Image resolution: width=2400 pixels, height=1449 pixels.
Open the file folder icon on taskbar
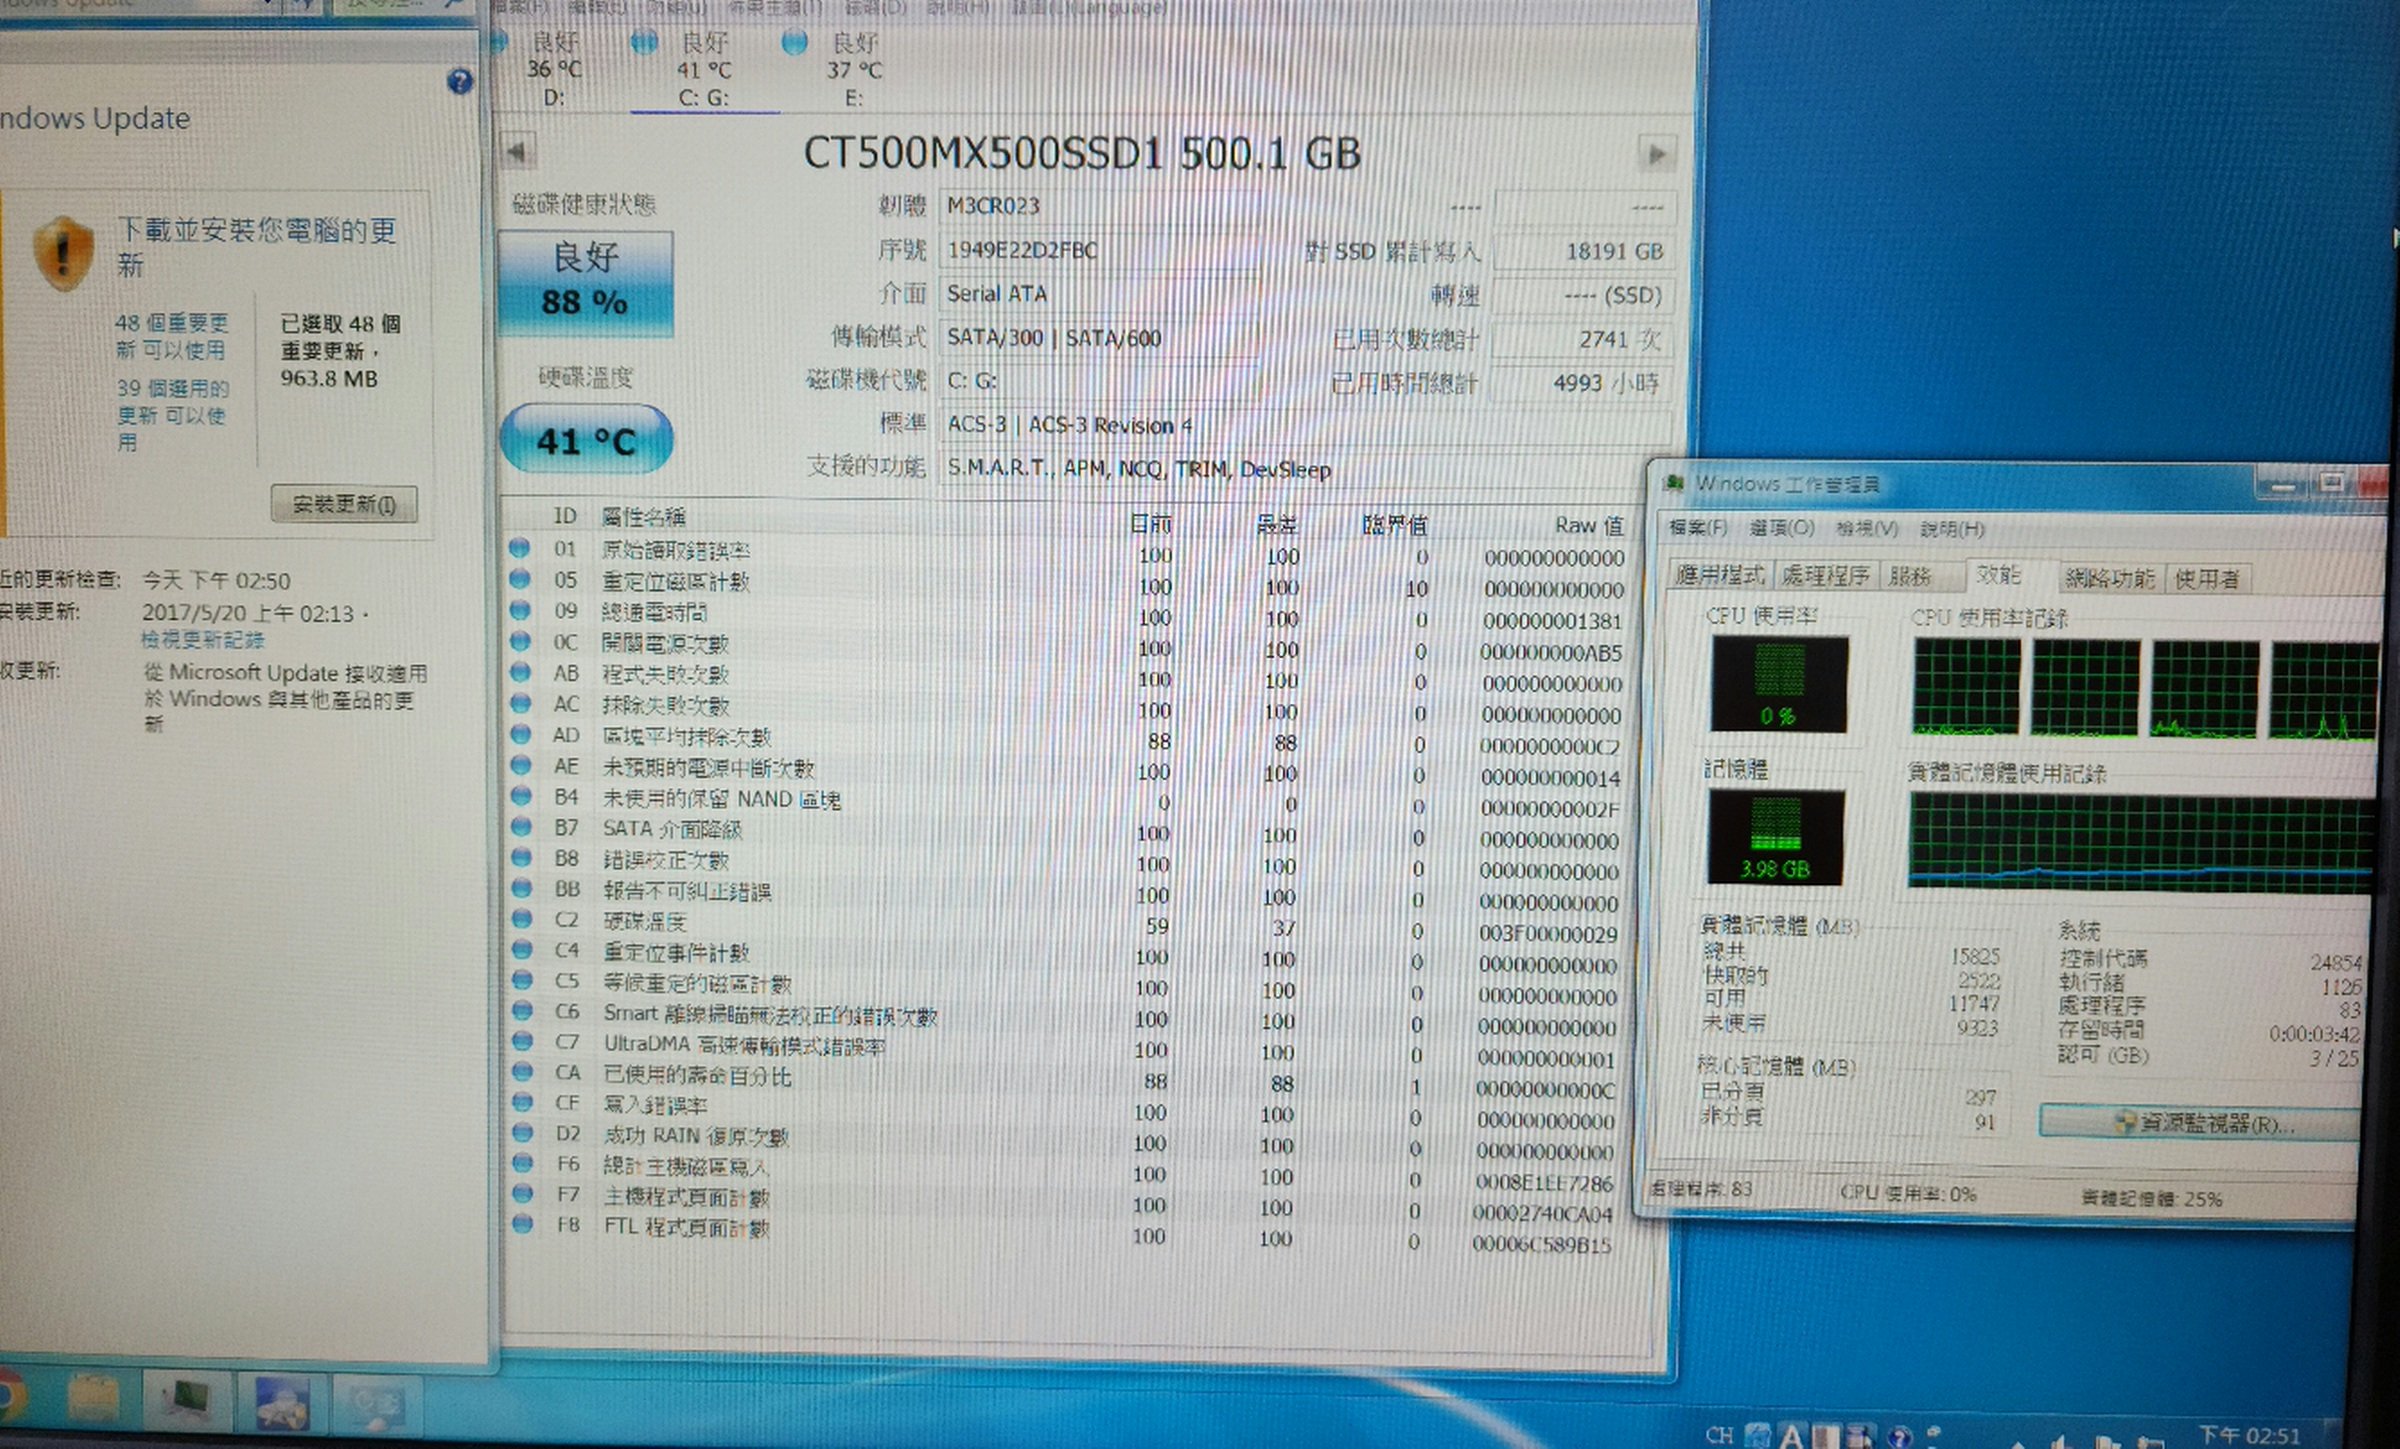tap(94, 1398)
